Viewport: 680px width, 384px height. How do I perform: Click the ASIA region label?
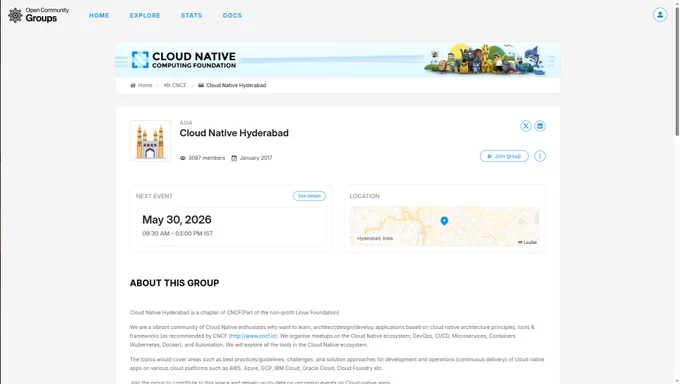pos(186,123)
